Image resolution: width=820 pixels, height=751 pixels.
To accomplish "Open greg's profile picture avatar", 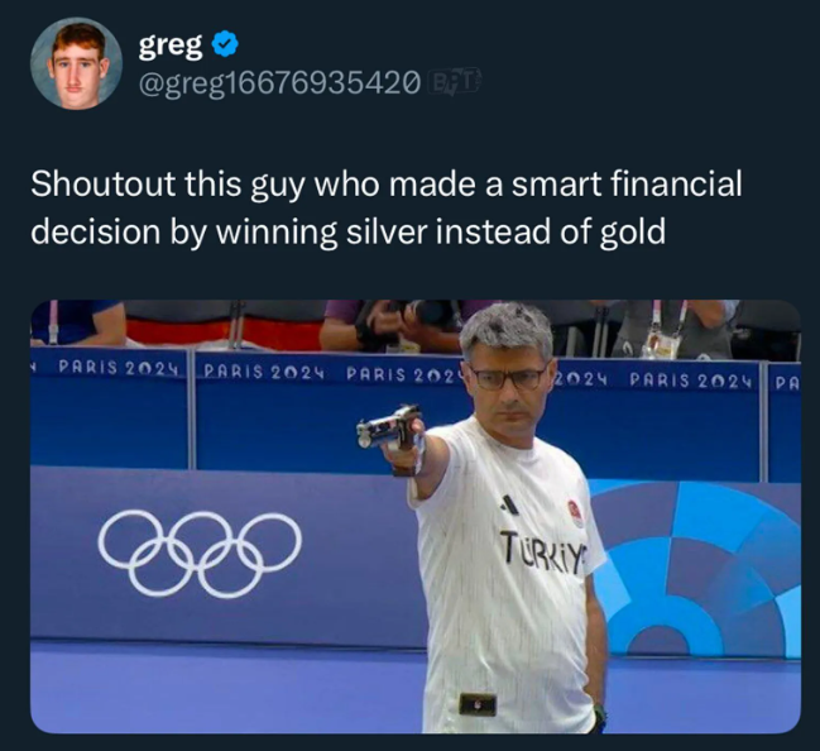I will pos(76,63).
